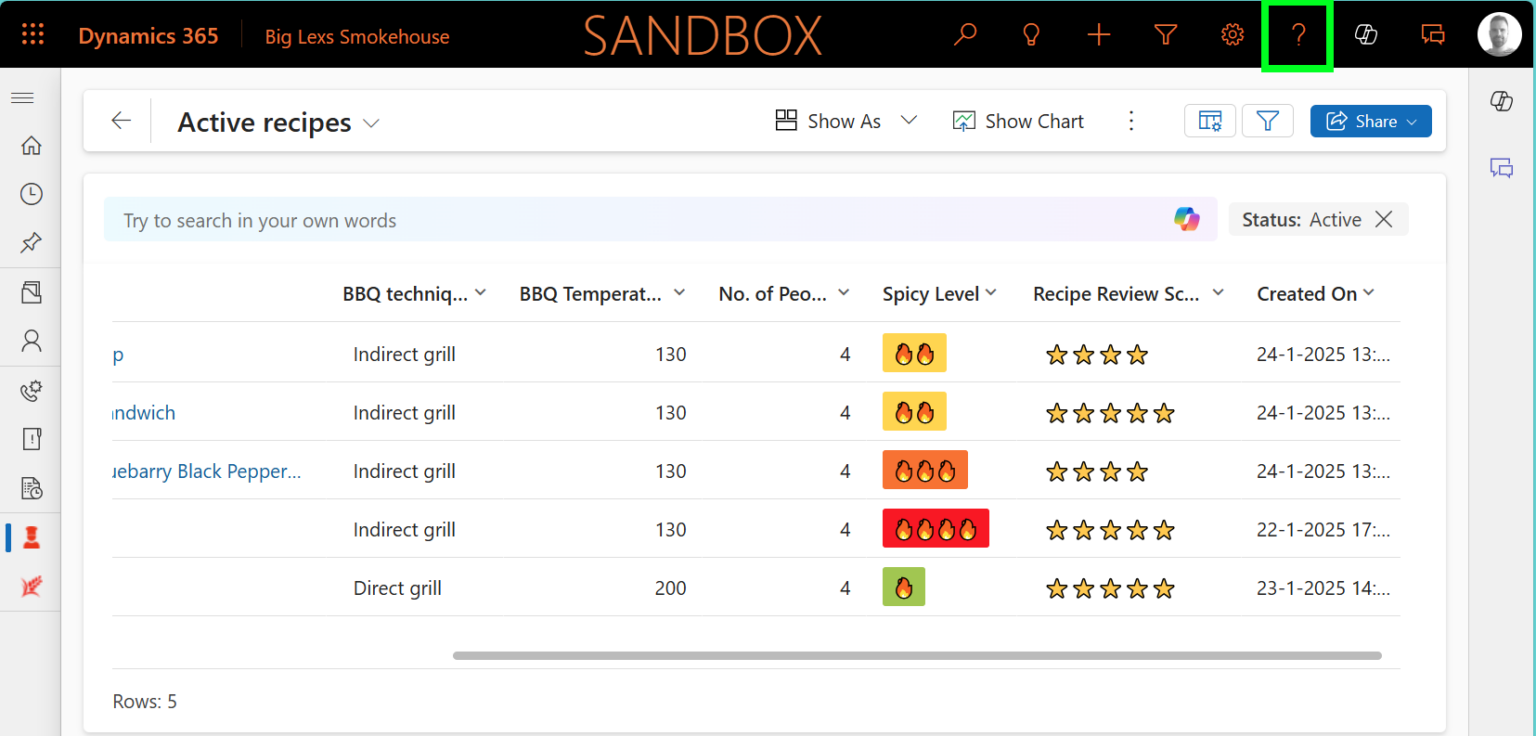The image size is (1536, 736).
Task: Open the Edit columns icon button
Action: tap(1210, 121)
